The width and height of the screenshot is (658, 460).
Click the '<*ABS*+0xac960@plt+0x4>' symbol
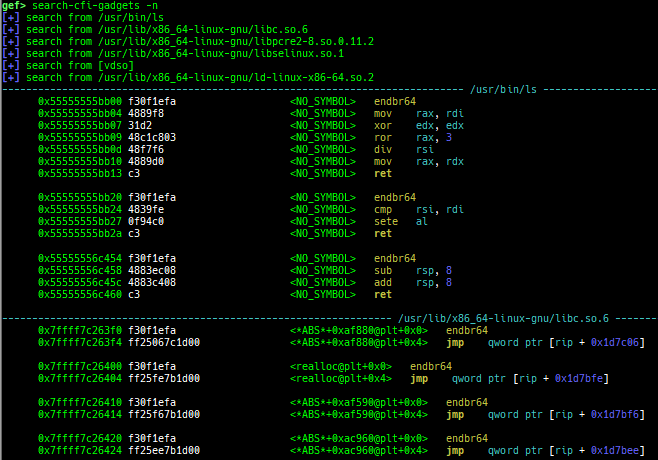pyautogui.click(x=359, y=451)
